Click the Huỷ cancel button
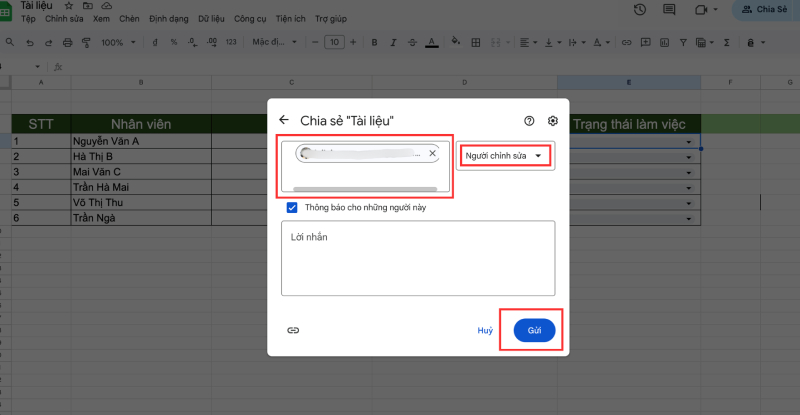 click(485, 330)
